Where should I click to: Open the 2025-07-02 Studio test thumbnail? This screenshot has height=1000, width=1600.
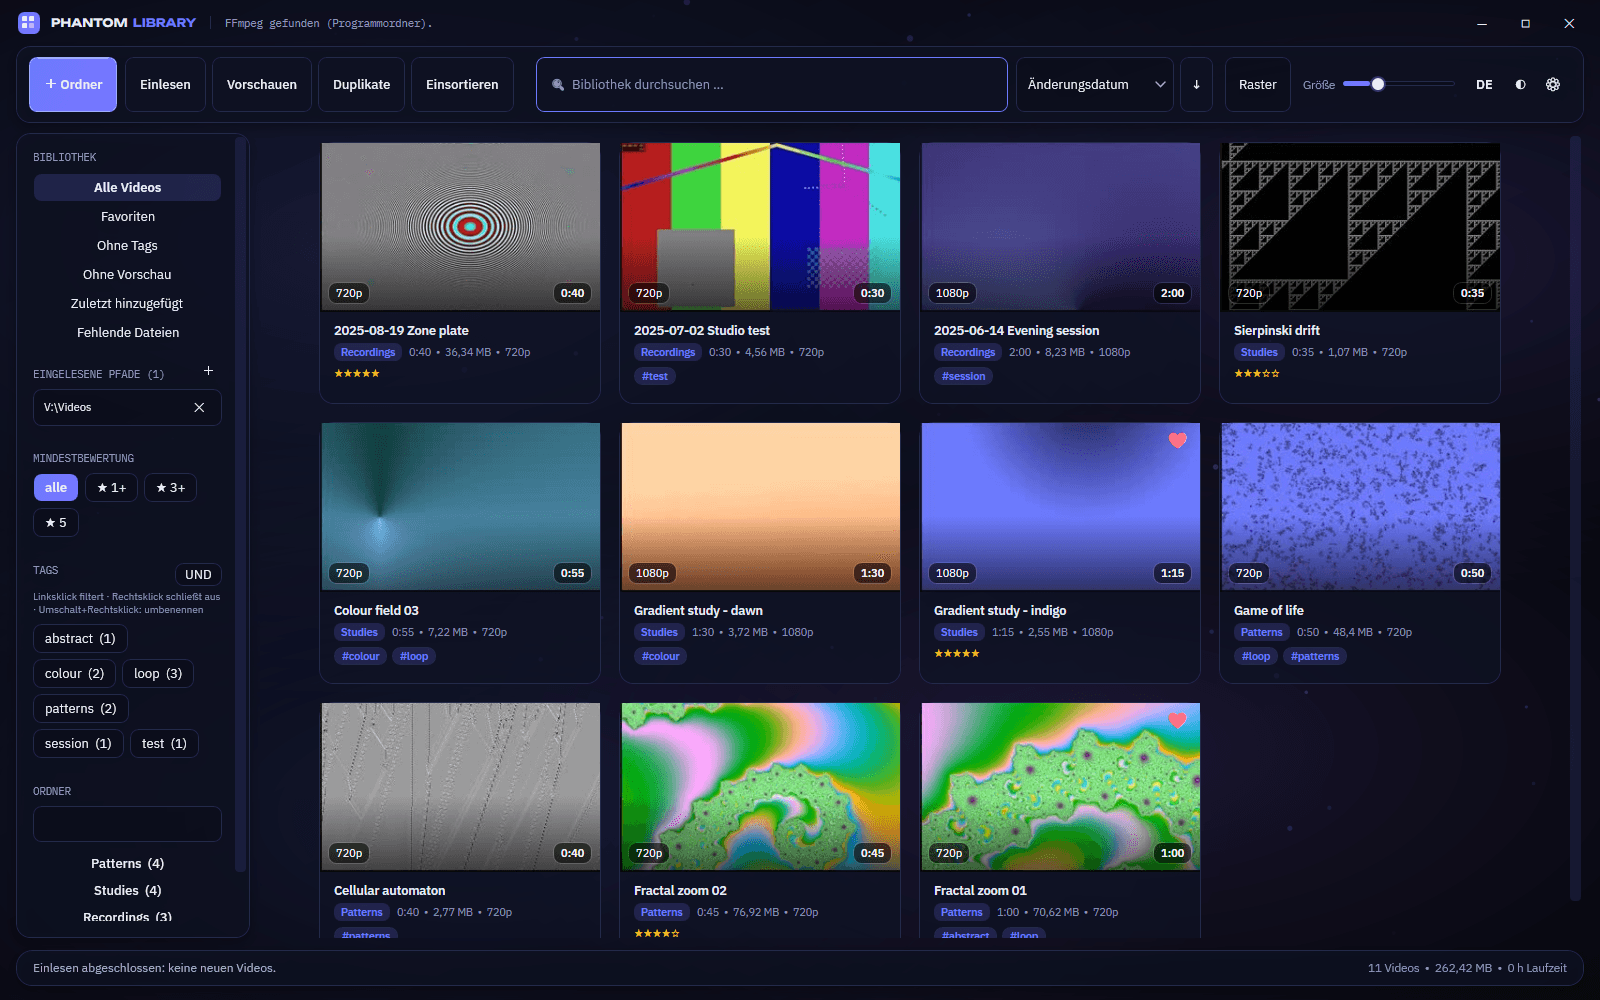[x=761, y=227]
